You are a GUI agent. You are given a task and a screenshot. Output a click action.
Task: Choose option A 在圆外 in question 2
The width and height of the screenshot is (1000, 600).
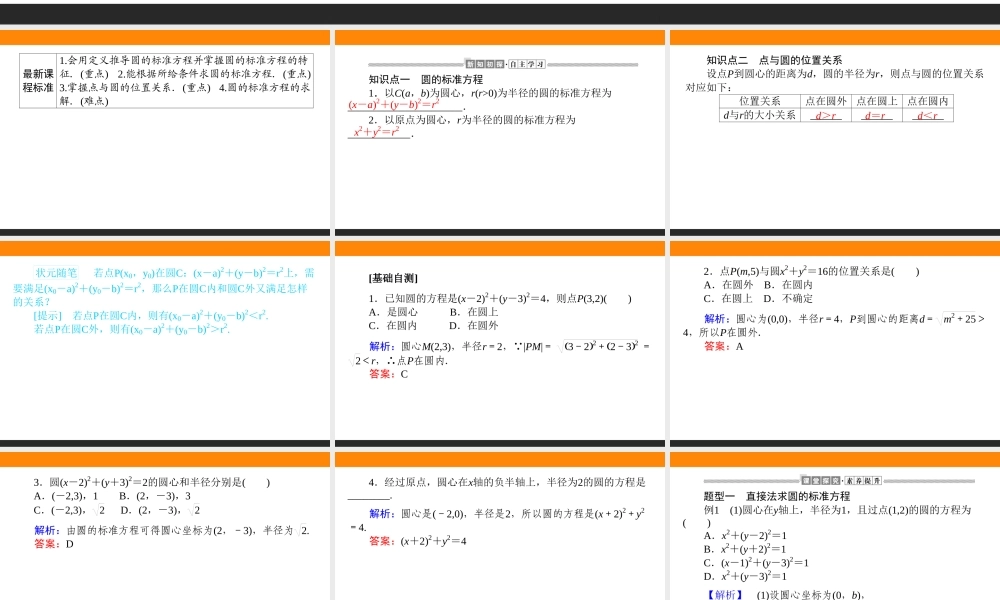coord(728,284)
